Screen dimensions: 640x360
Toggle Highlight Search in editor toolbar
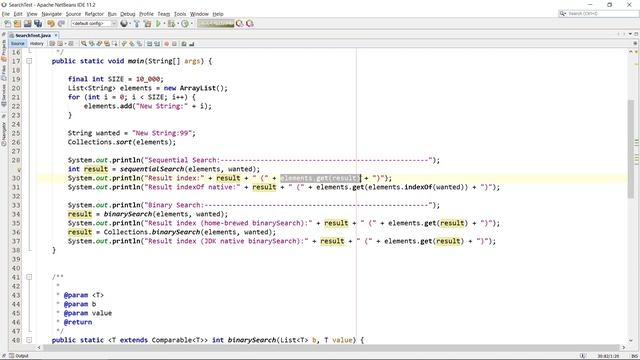tap(107, 43)
